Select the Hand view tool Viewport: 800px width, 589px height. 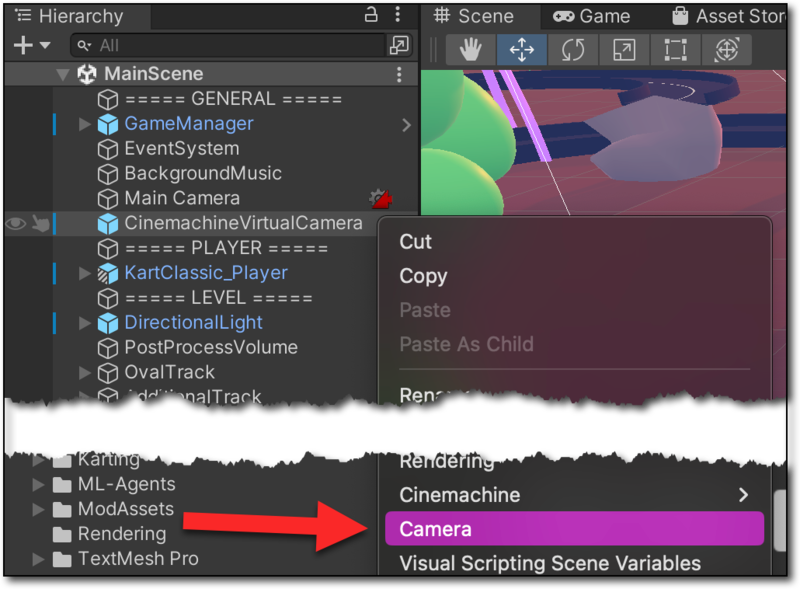471,50
